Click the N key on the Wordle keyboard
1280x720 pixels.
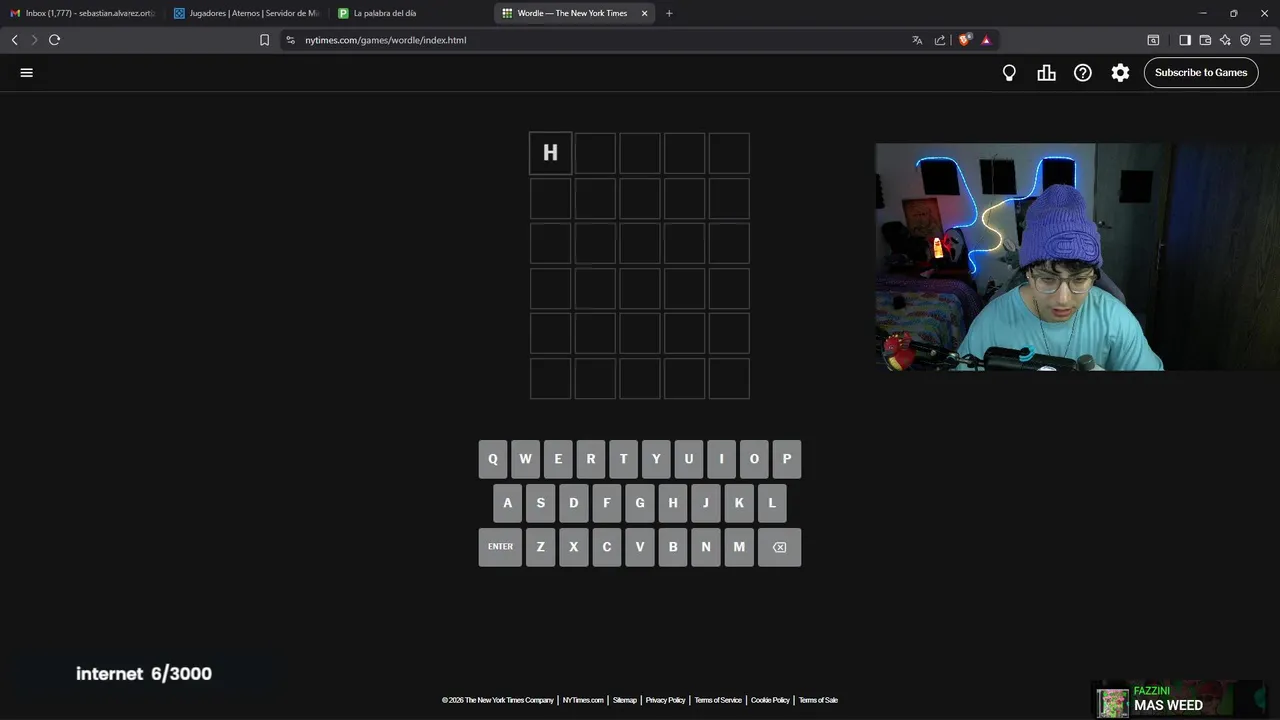706,547
